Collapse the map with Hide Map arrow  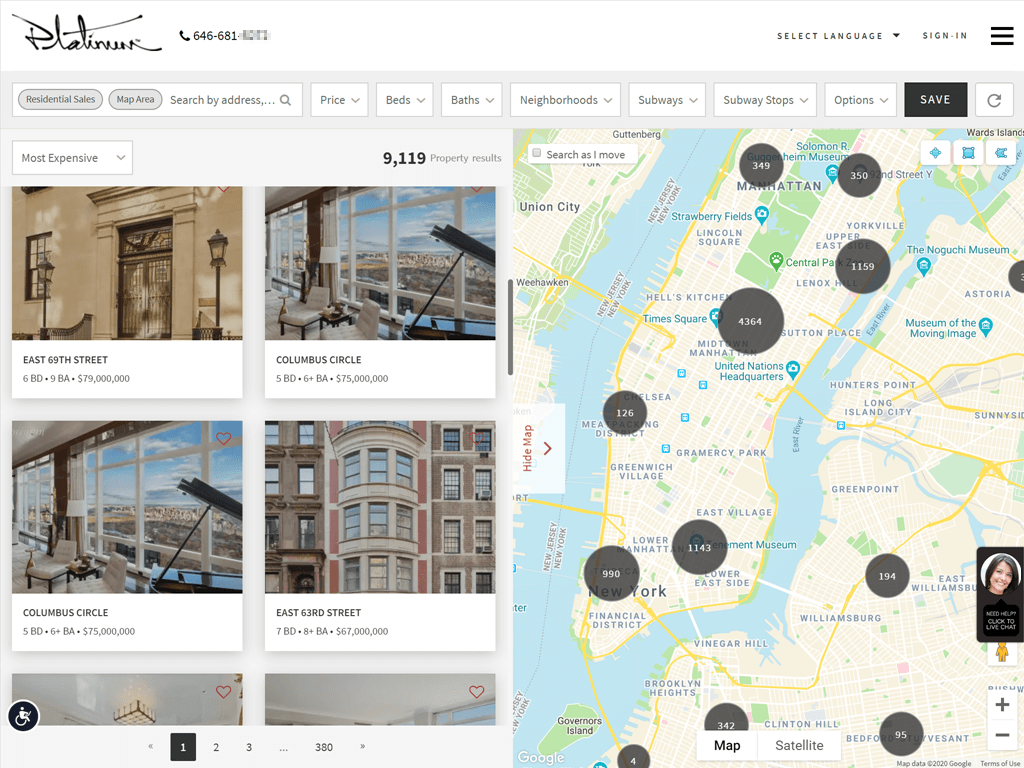click(x=547, y=449)
